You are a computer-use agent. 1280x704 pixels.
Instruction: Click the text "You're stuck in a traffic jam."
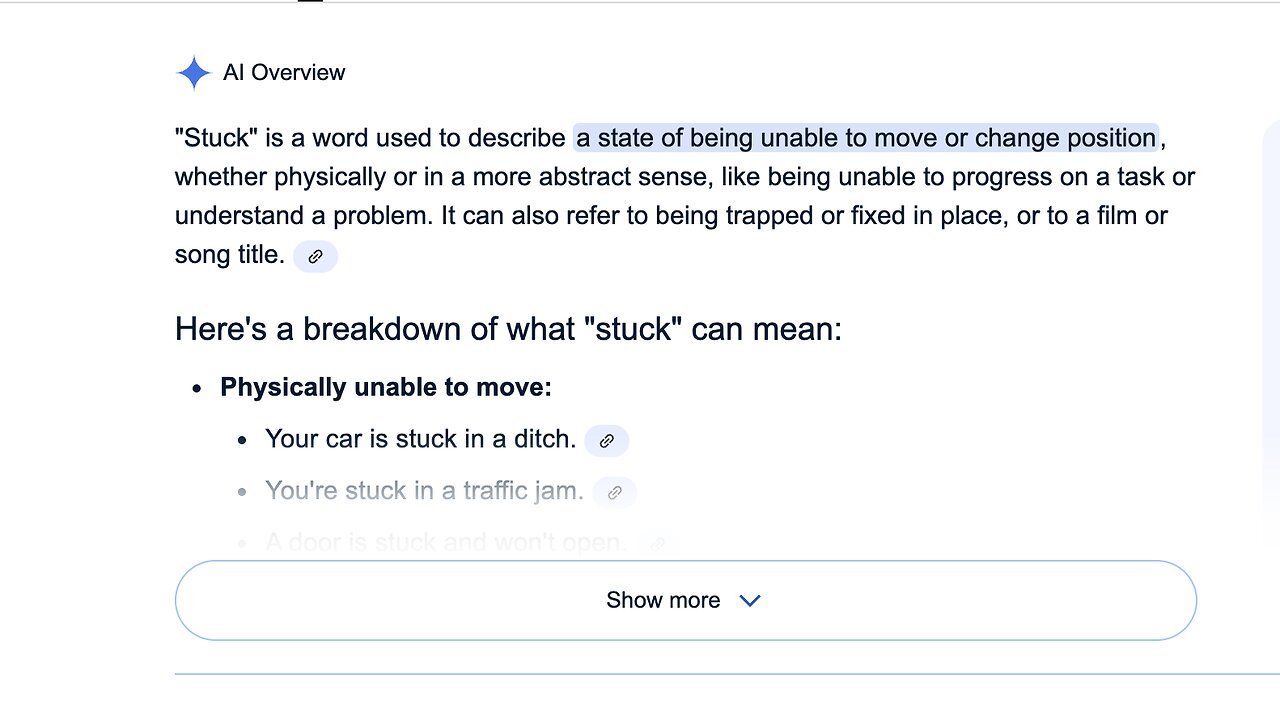click(x=424, y=491)
